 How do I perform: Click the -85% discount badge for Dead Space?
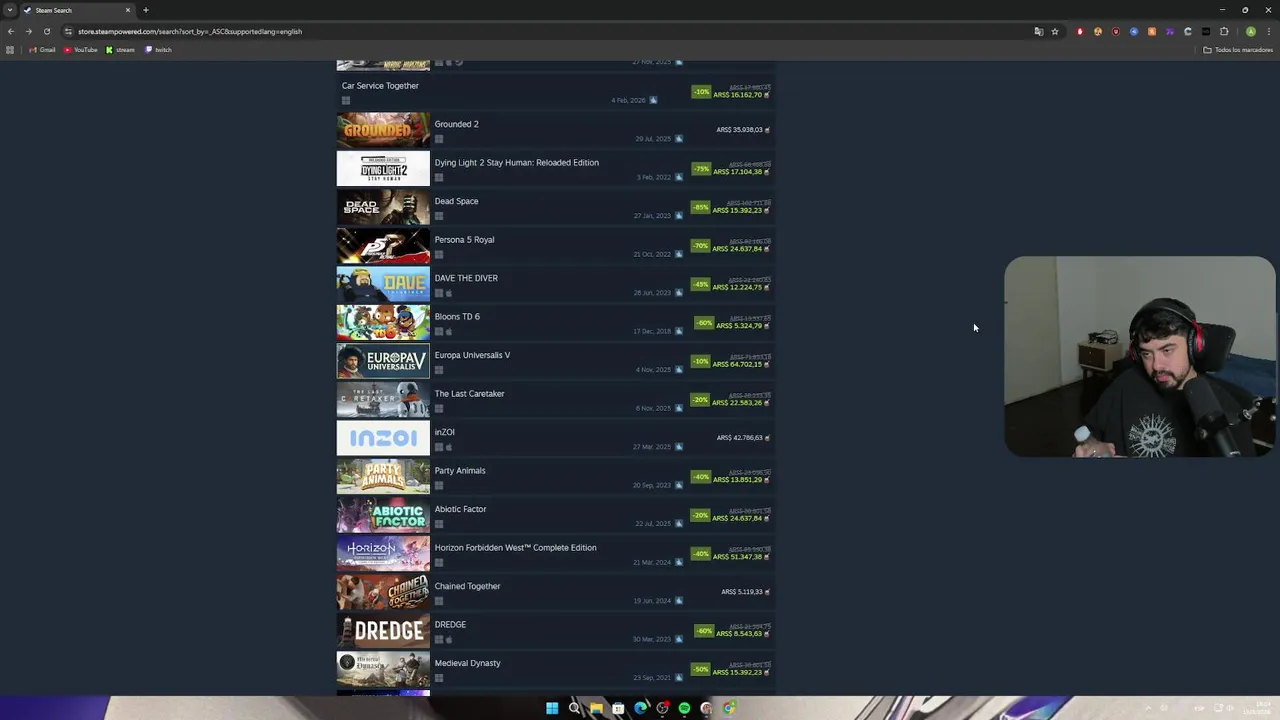(x=701, y=208)
